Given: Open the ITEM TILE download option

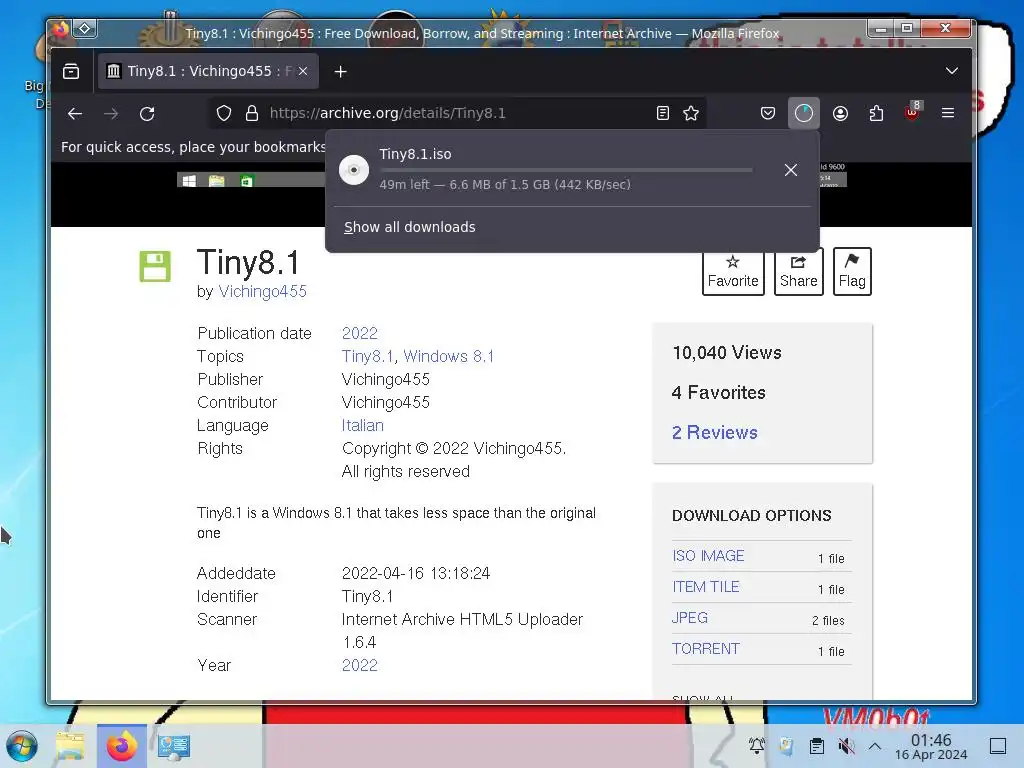Looking at the screenshot, I should tap(705, 586).
